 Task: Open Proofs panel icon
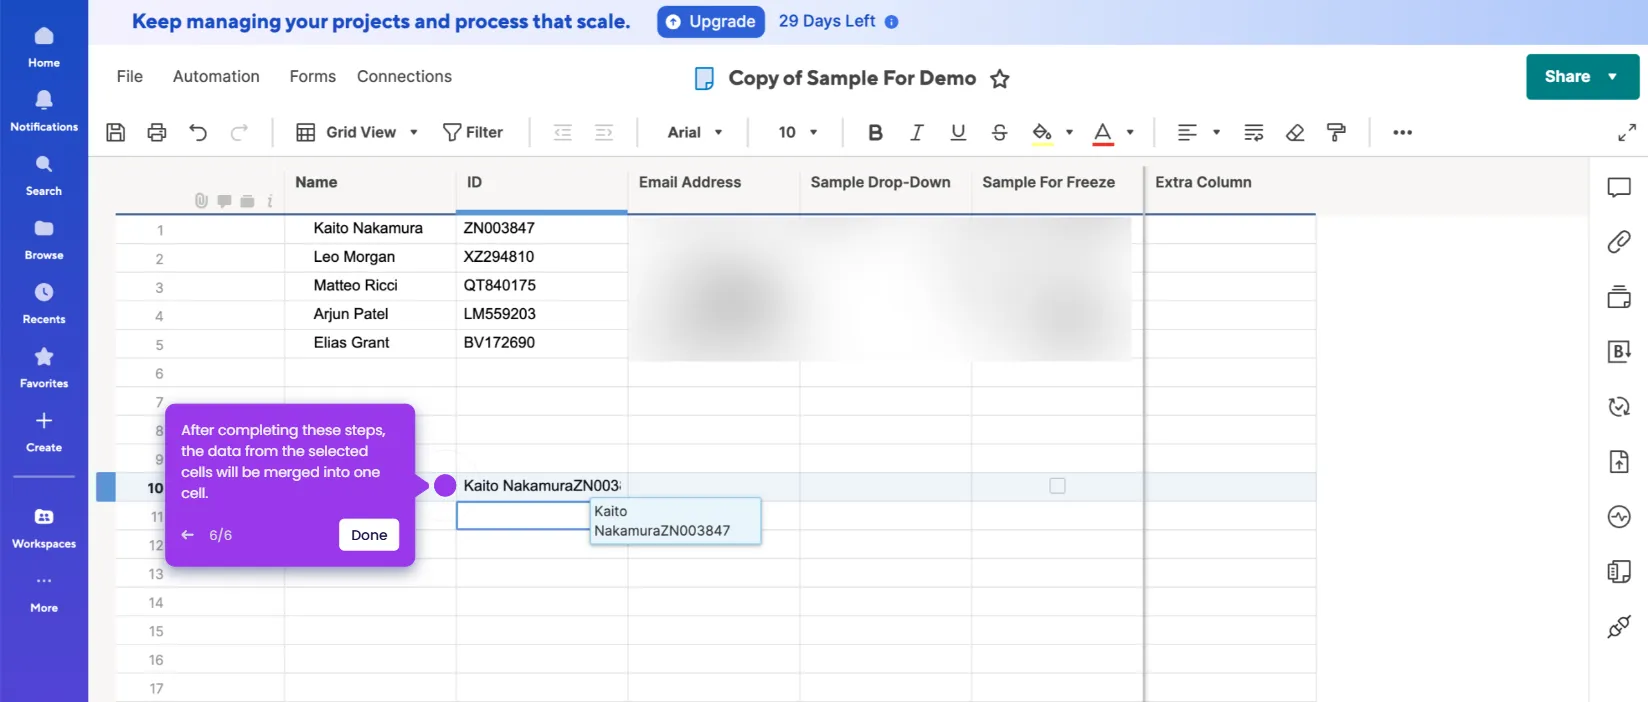coord(1619,297)
